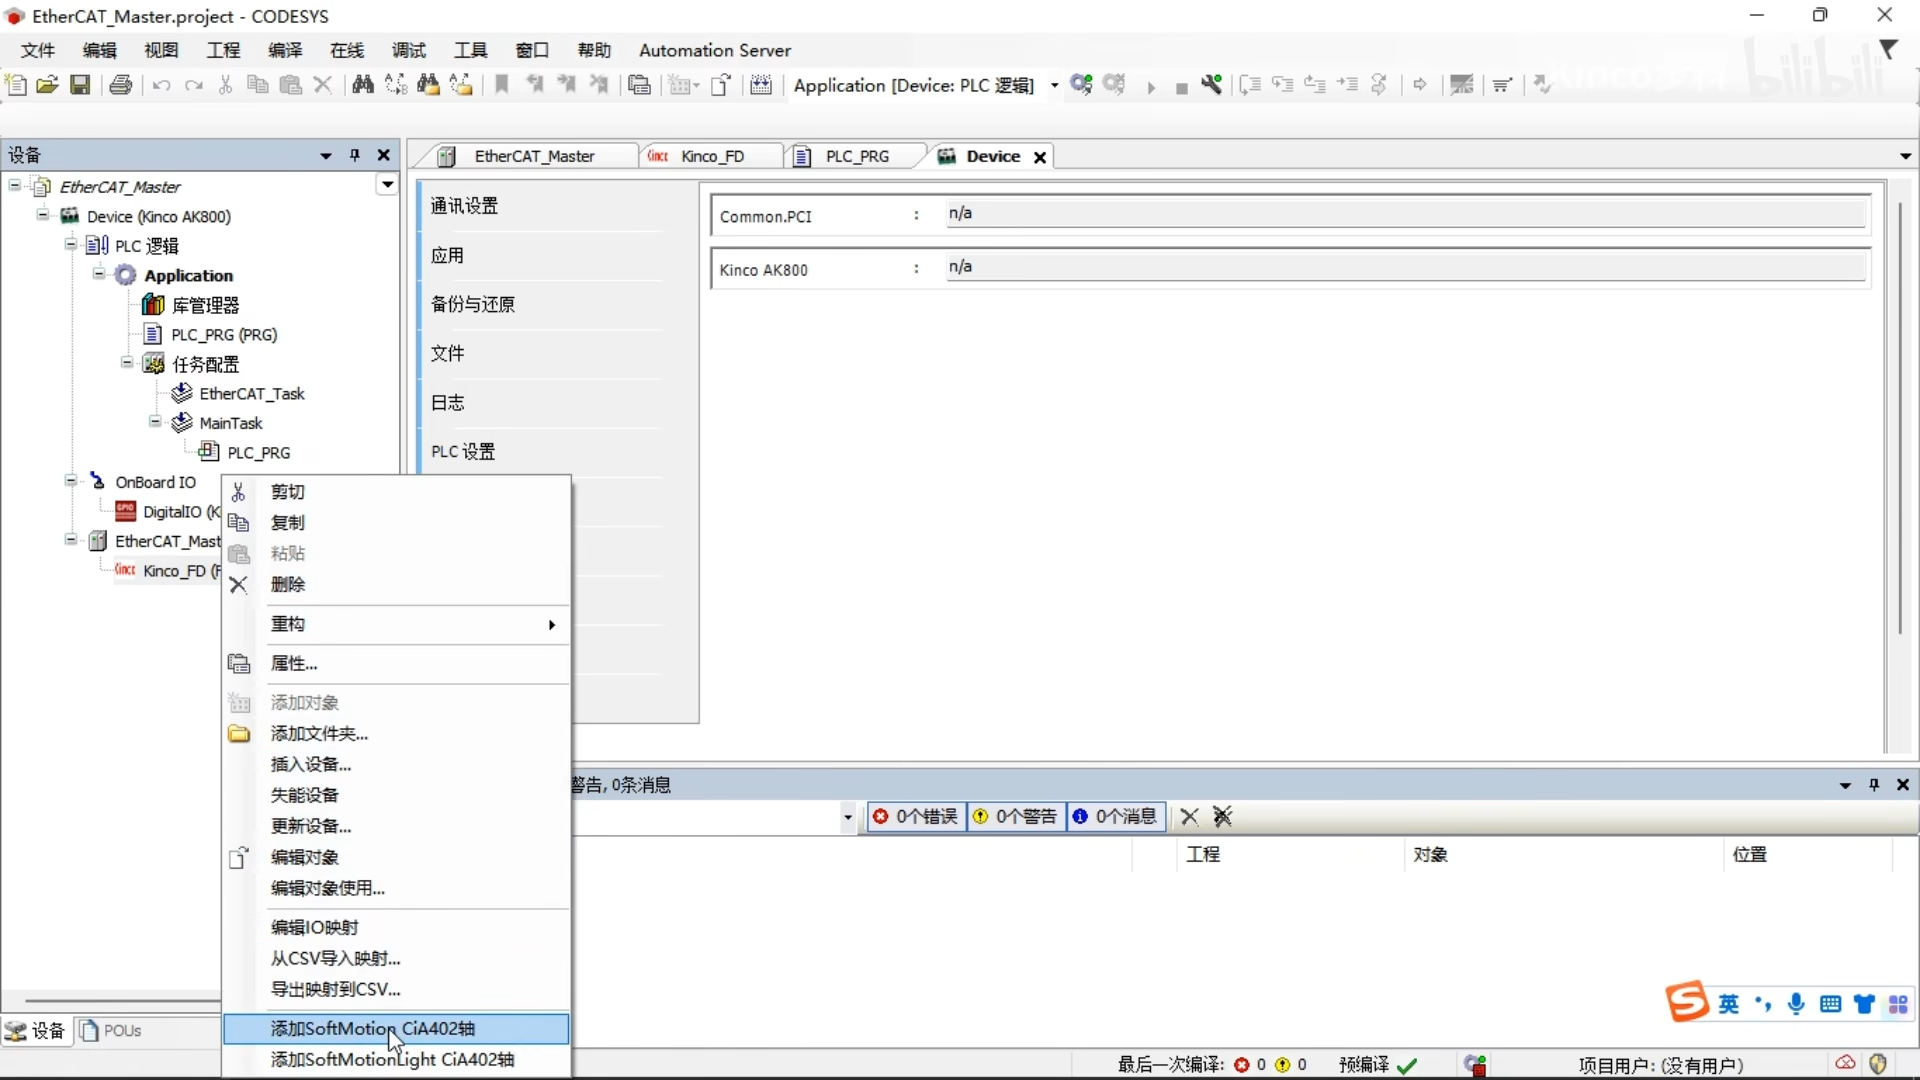The image size is (1920, 1080).
Task: Toggle the 0个警告 warnings filter
Action: (x=1016, y=817)
